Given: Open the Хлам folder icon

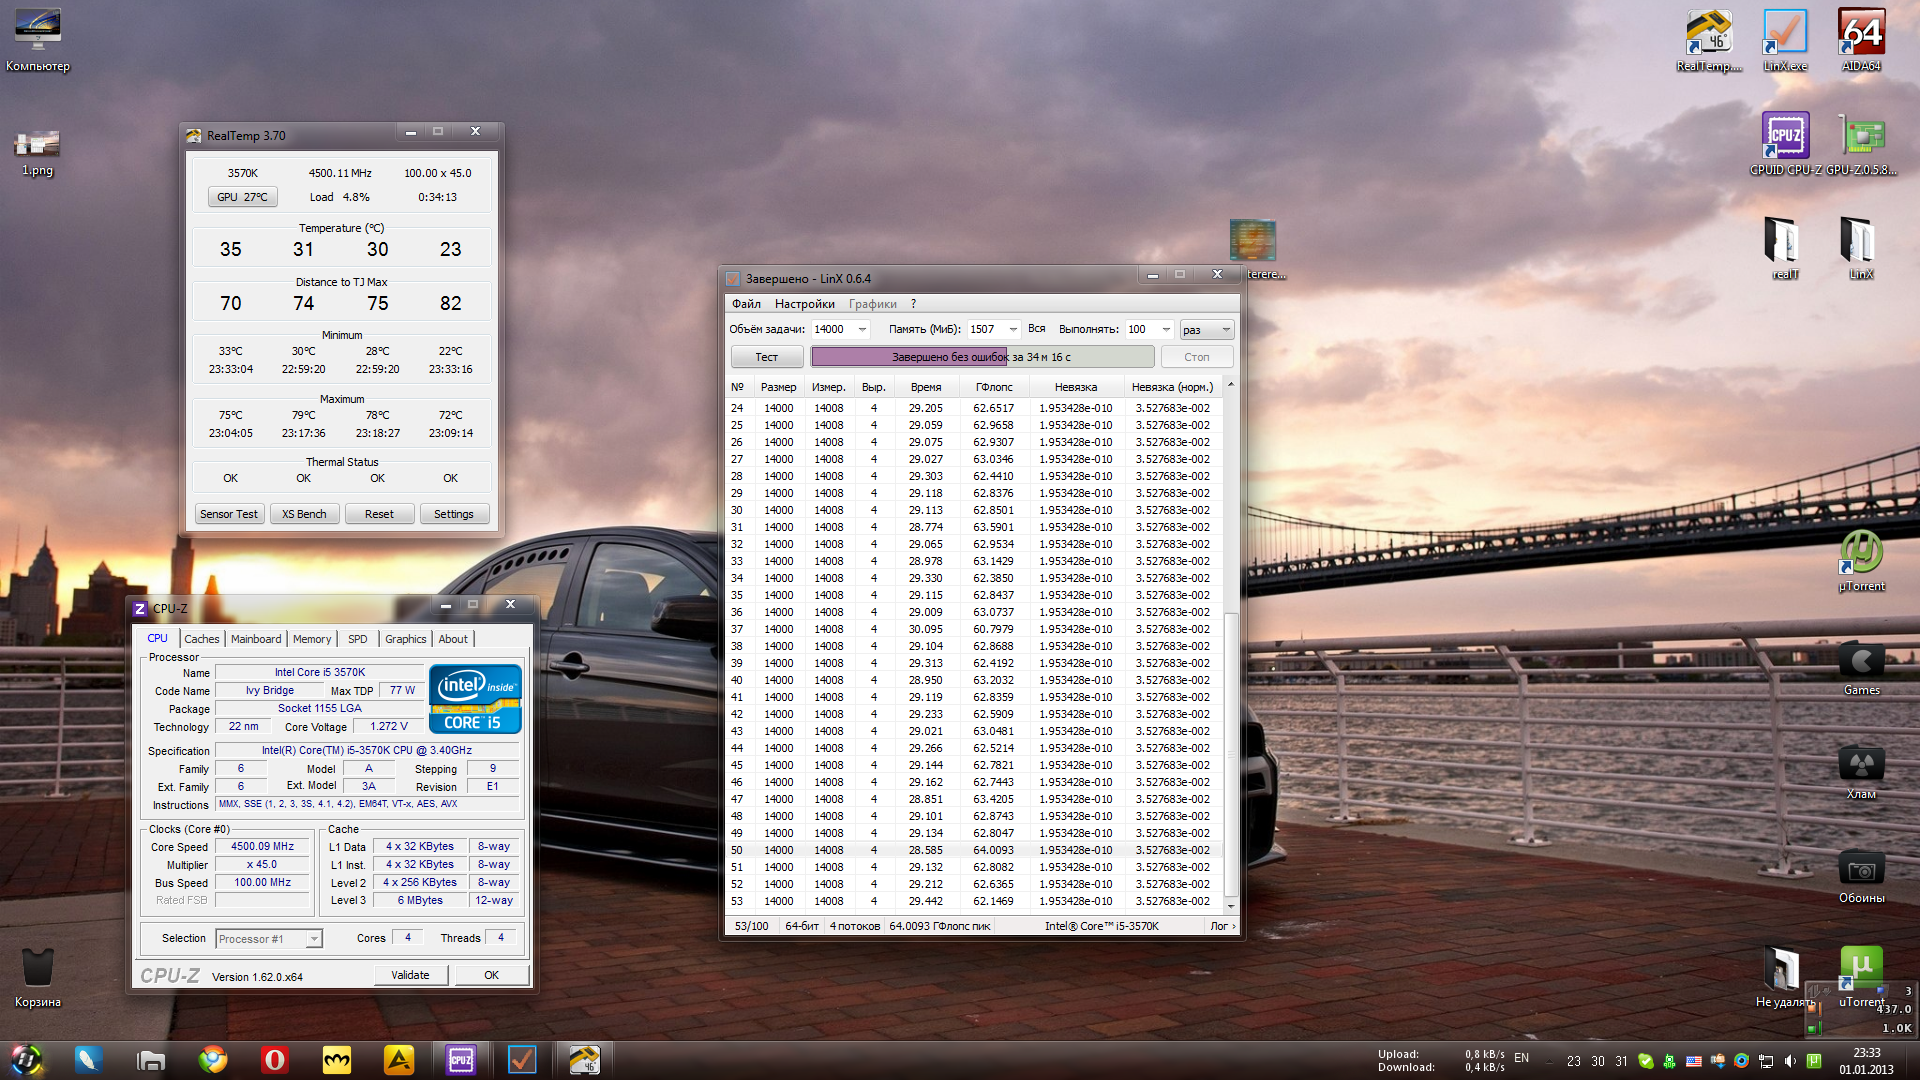Looking at the screenshot, I should 1861,772.
